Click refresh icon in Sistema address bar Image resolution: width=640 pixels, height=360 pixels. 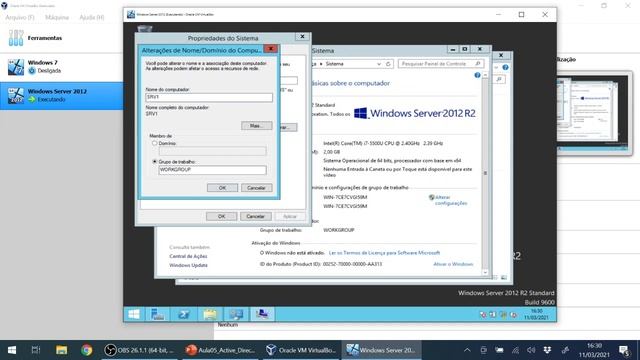tap(388, 64)
